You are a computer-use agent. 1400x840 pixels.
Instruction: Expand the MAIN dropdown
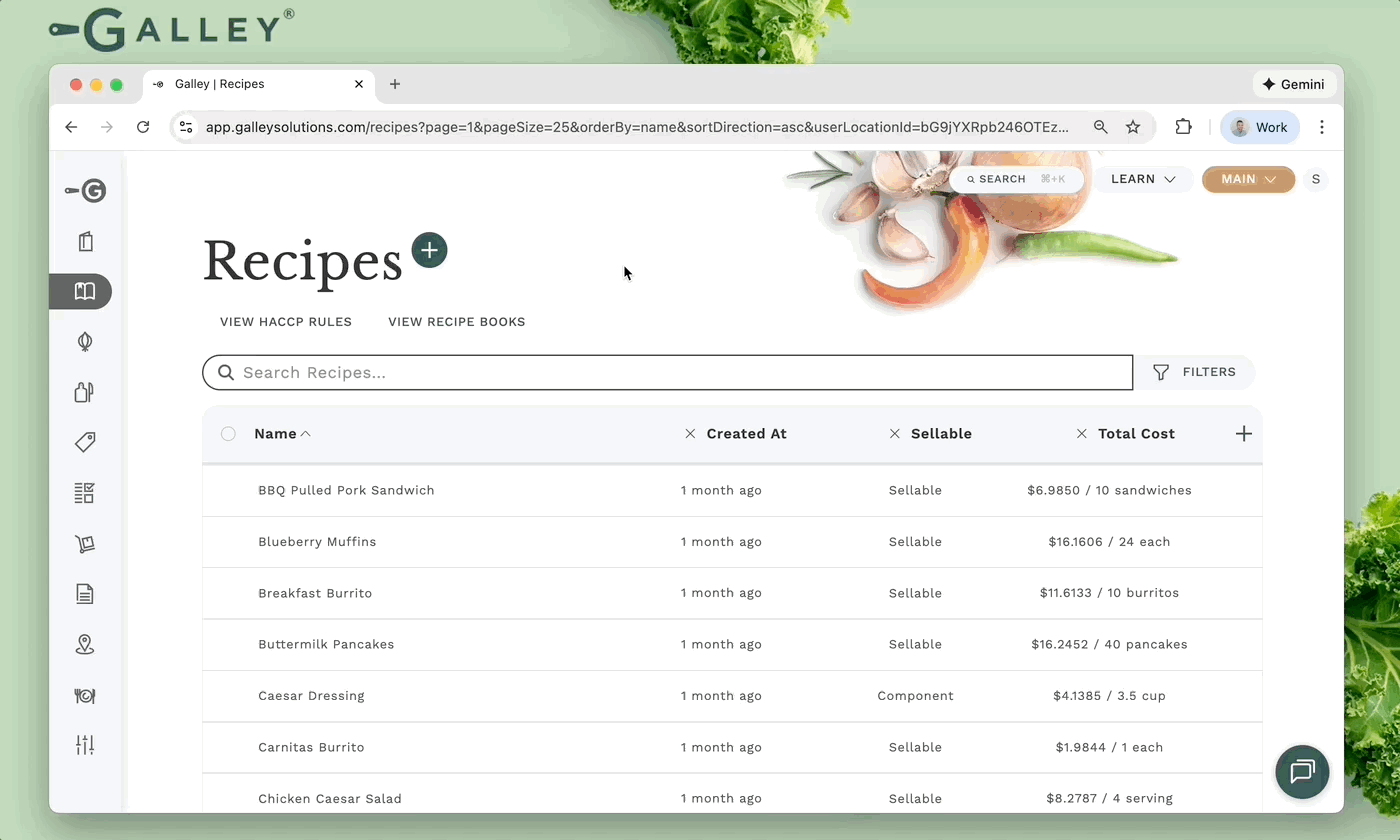tap(1248, 179)
